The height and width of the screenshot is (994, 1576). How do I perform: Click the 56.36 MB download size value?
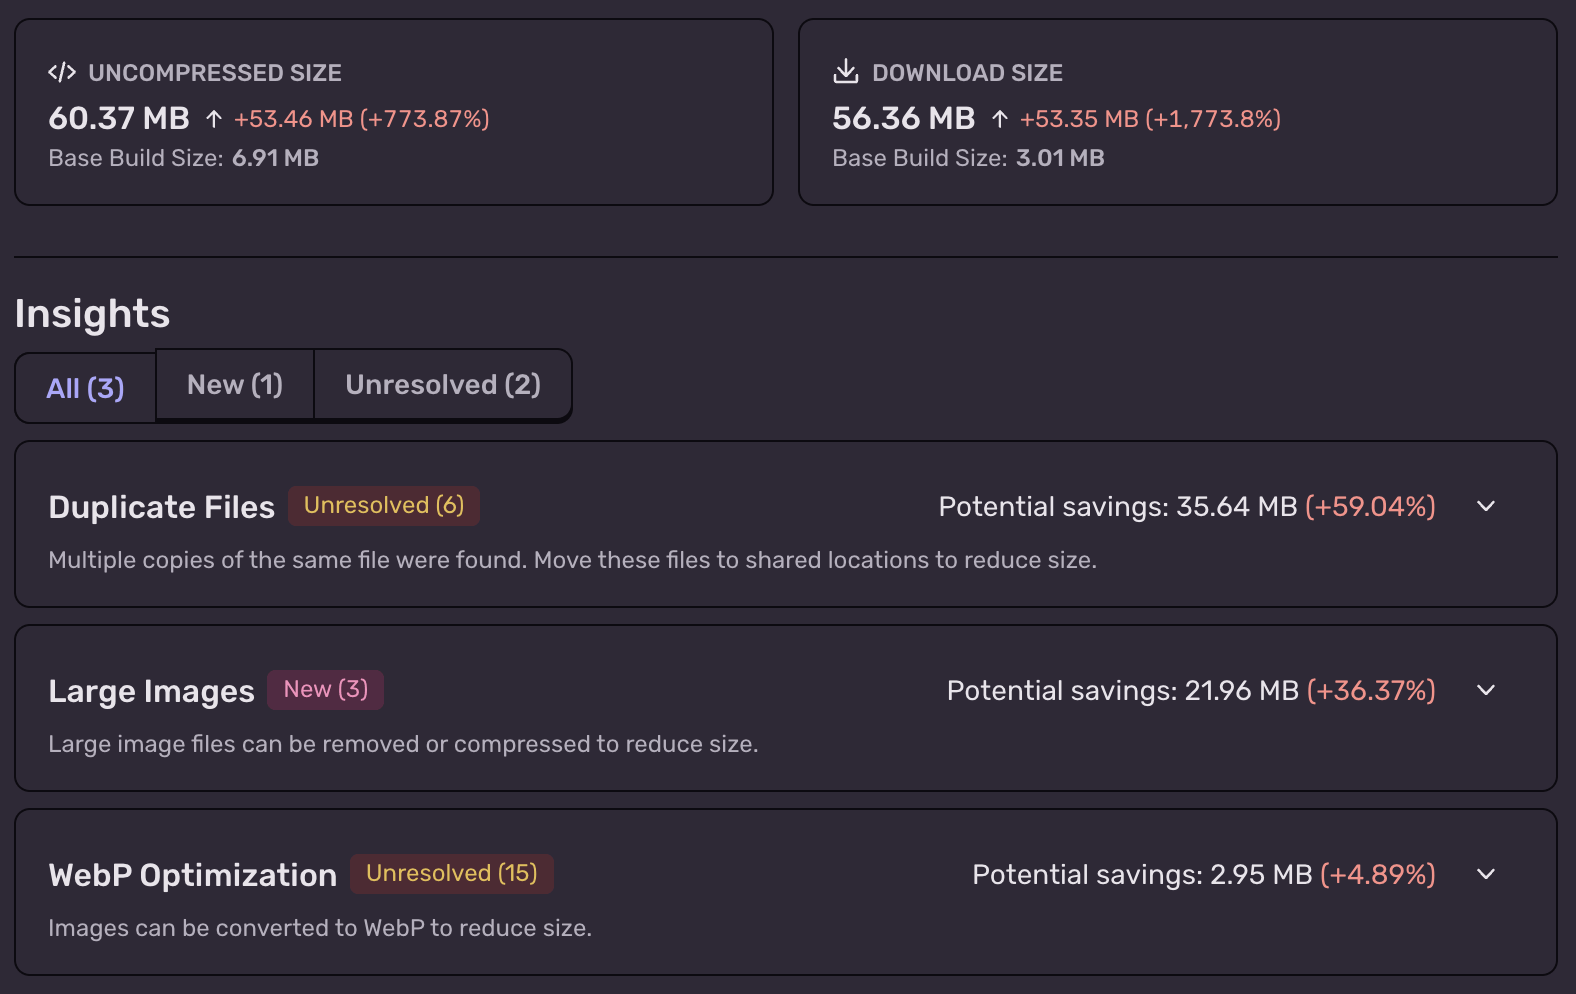[x=903, y=118]
